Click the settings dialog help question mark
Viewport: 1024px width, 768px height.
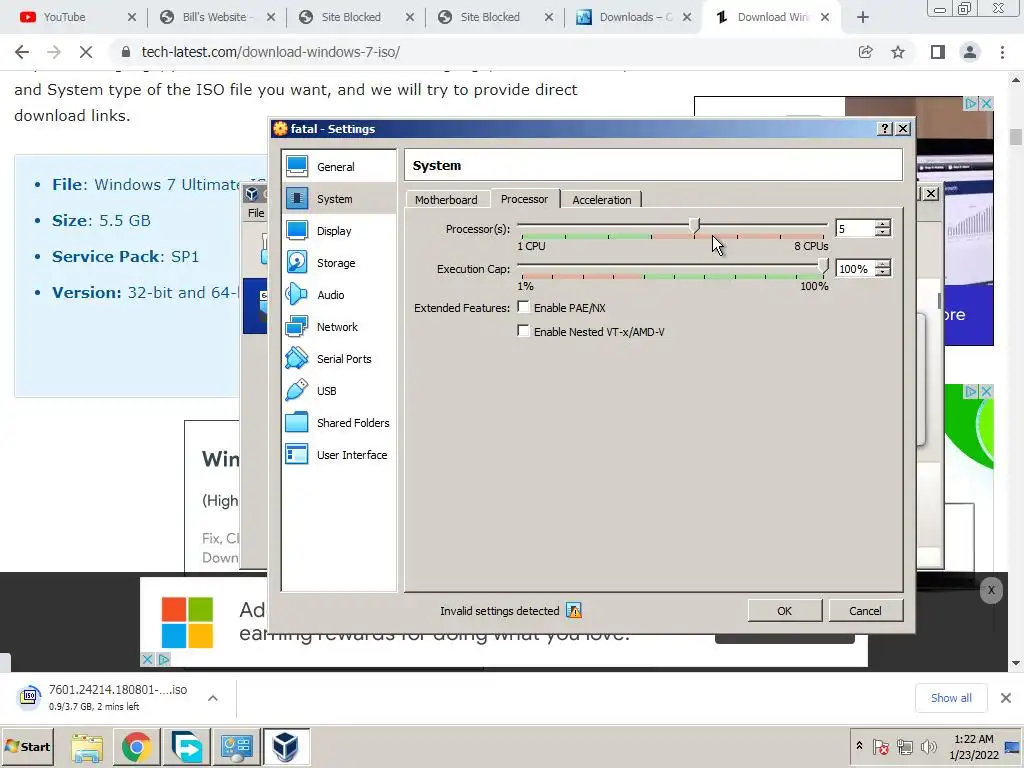click(x=884, y=129)
